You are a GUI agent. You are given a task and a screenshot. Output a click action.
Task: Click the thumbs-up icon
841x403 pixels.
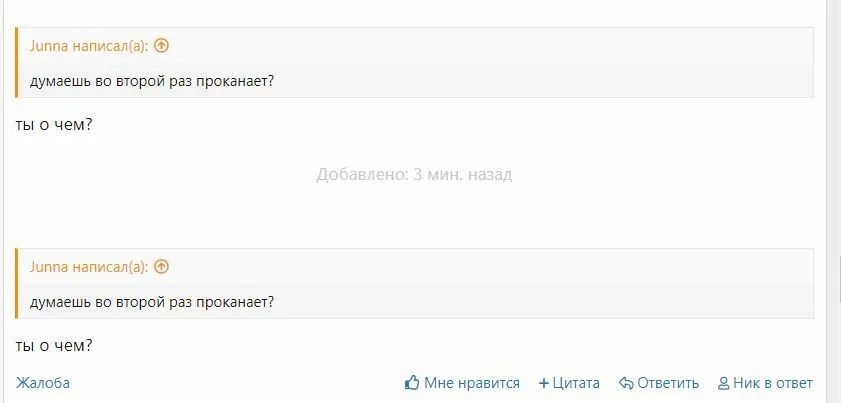(411, 383)
